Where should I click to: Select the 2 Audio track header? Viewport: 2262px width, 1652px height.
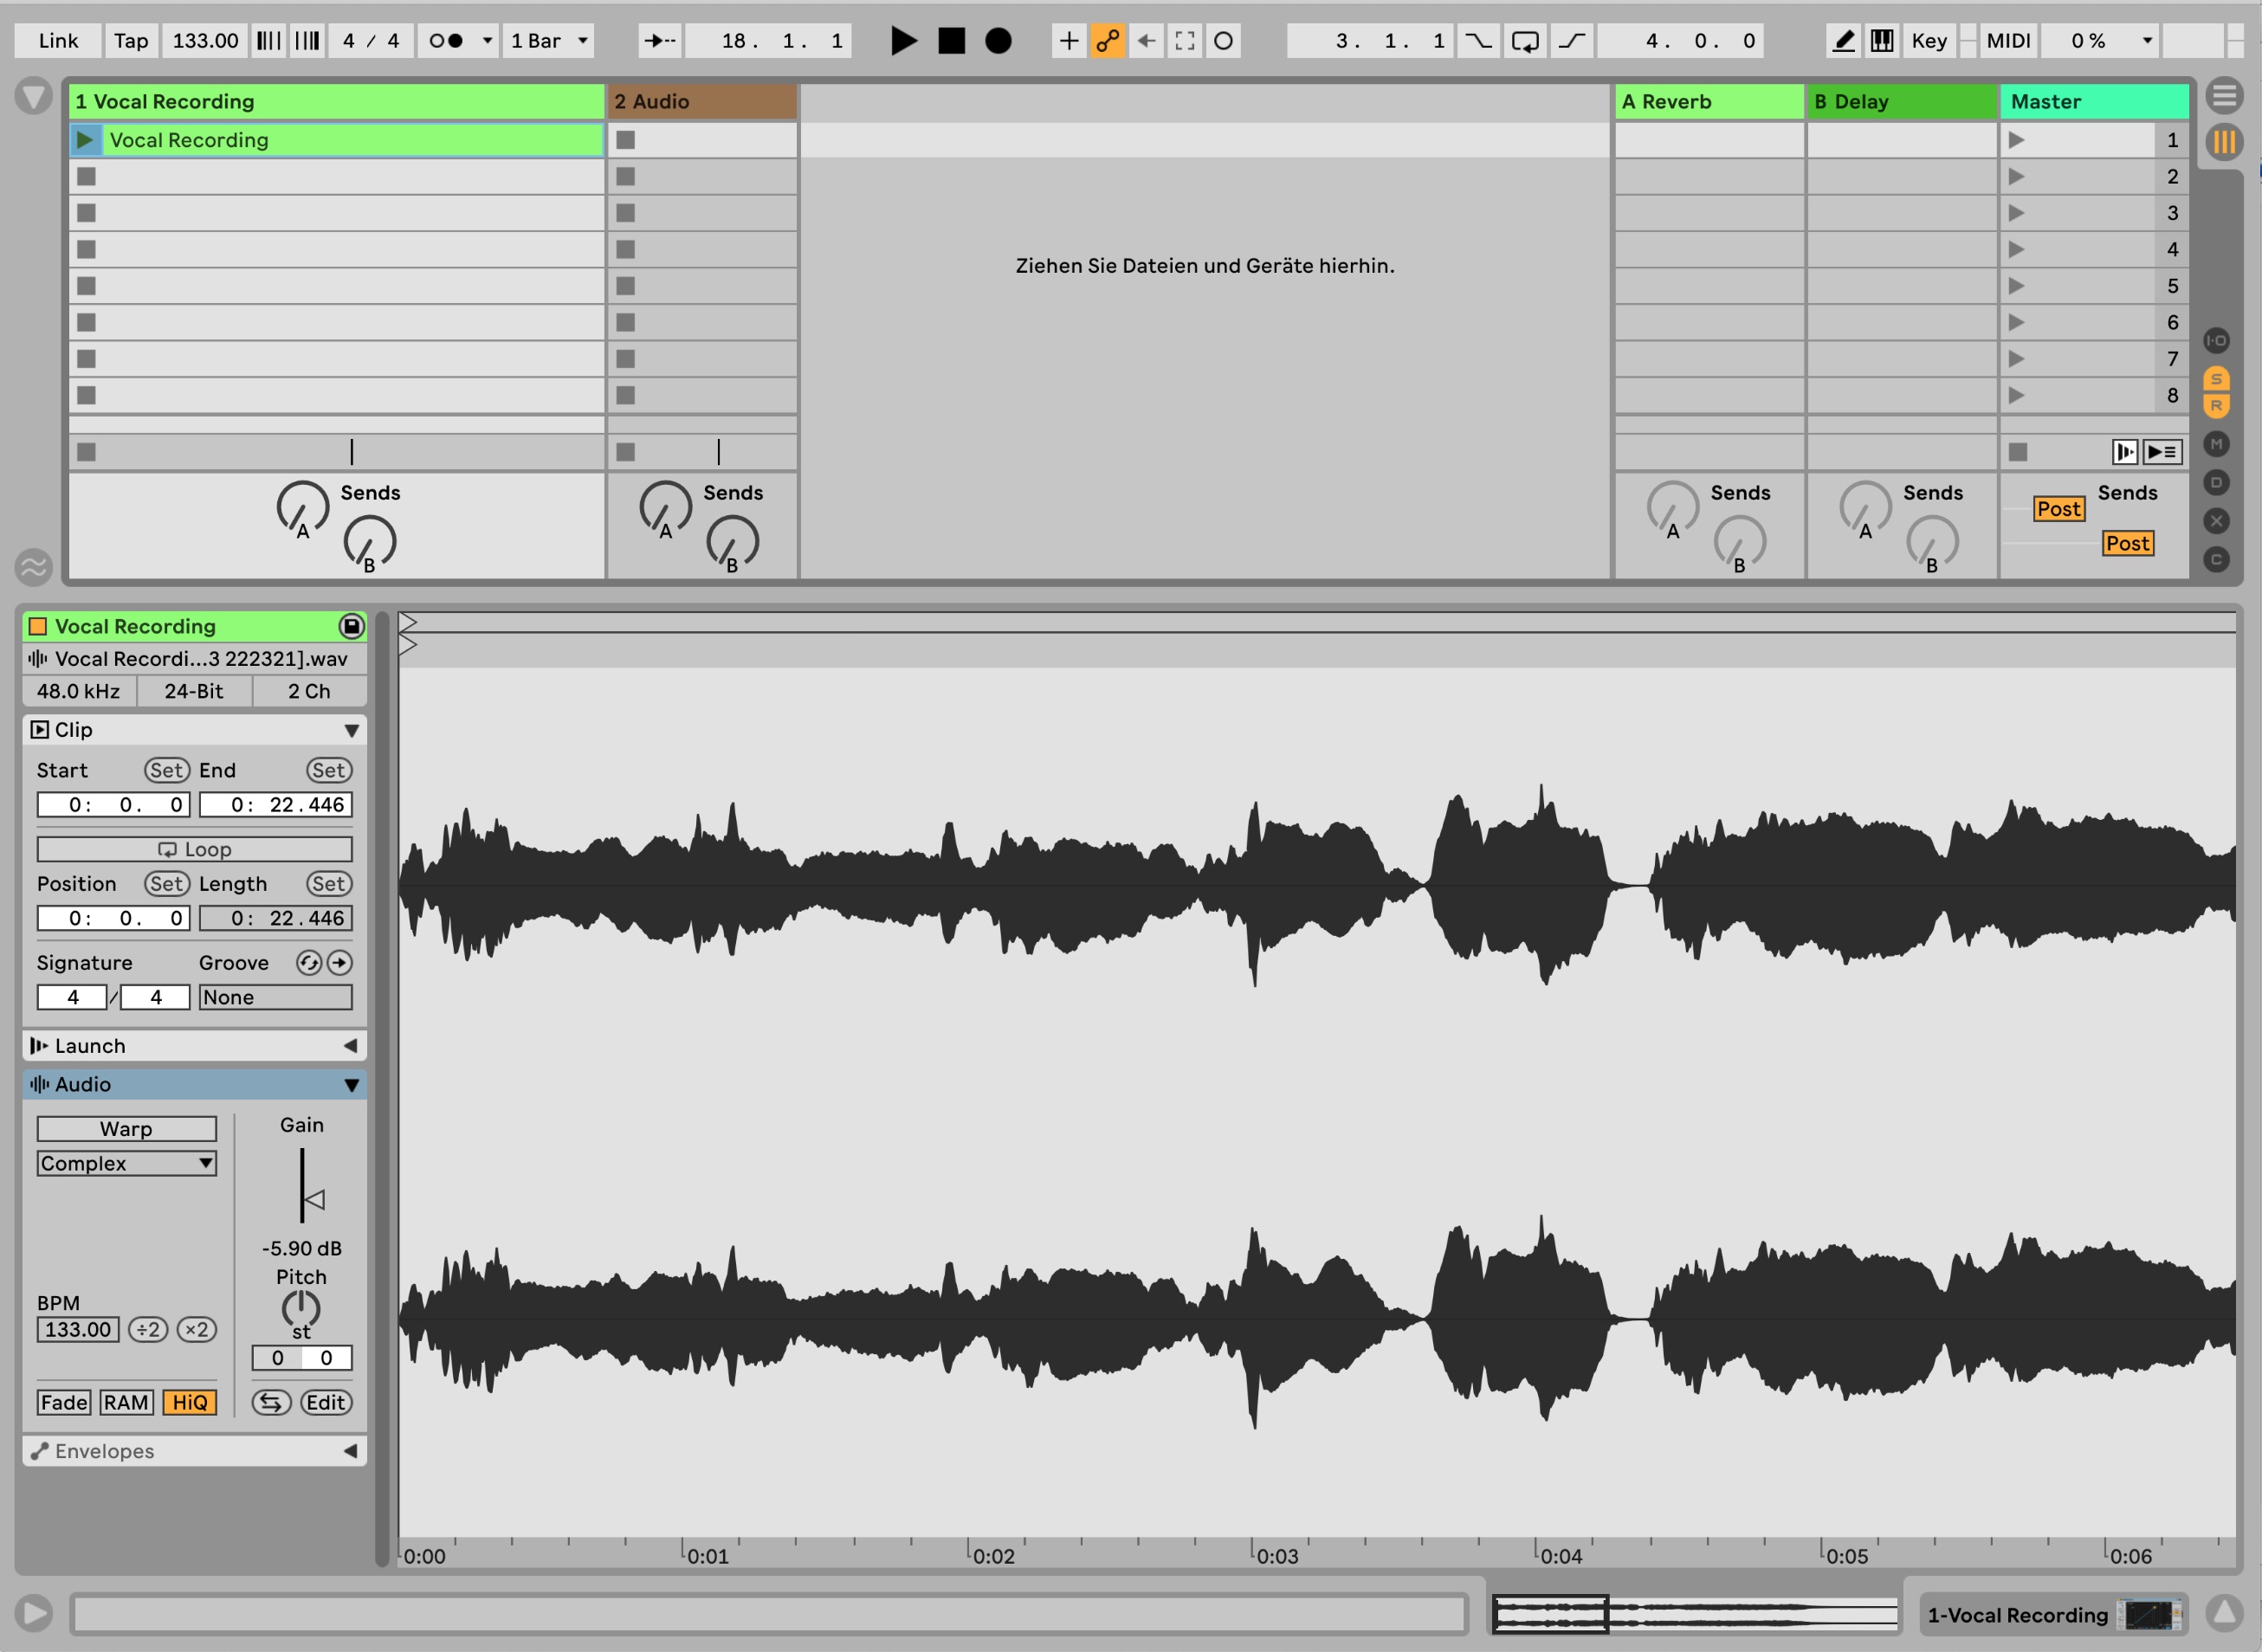(x=701, y=101)
